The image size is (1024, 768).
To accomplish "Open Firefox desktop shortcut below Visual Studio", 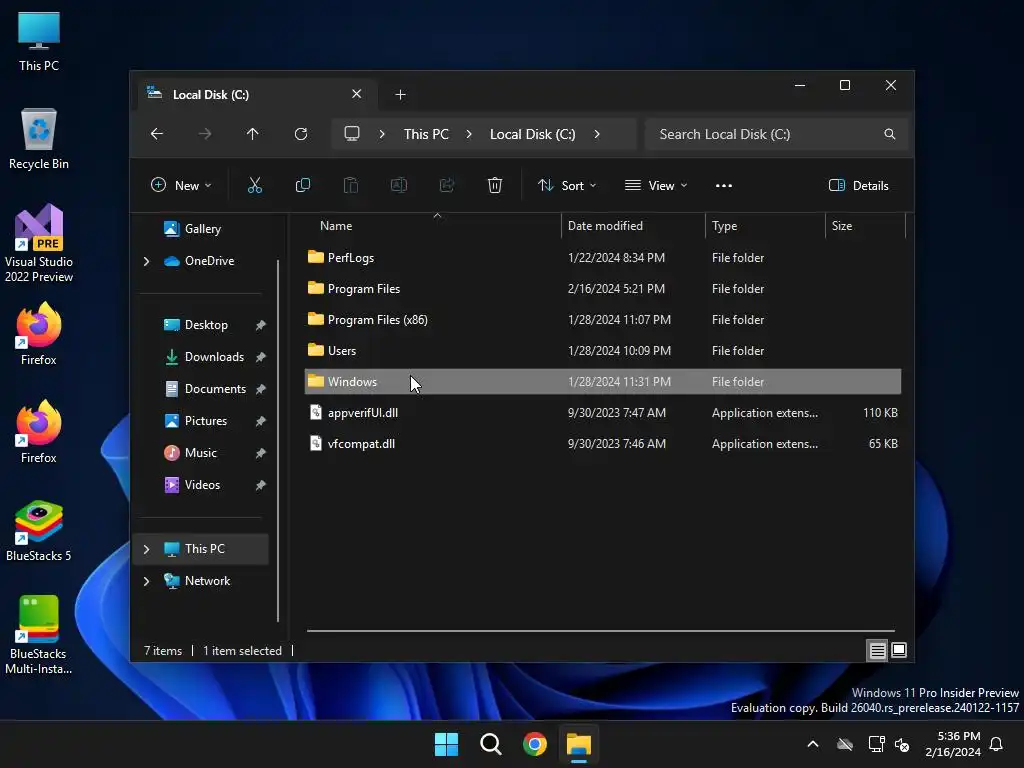I will coord(39,334).
